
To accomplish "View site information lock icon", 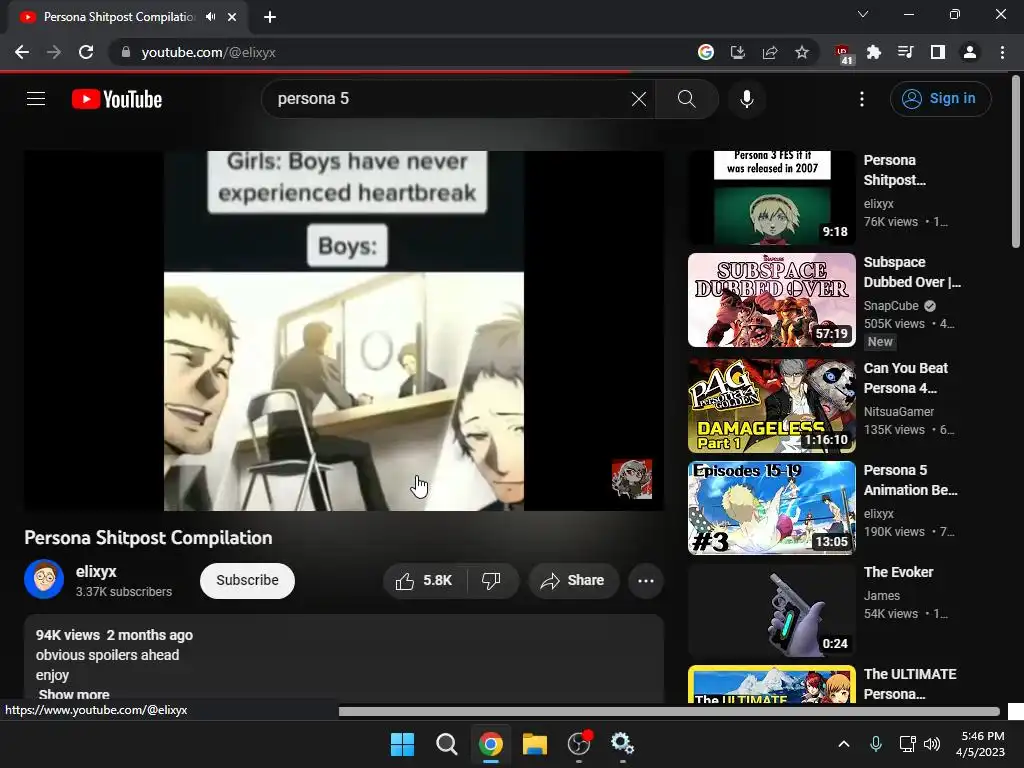I will pyautogui.click(x=126, y=52).
